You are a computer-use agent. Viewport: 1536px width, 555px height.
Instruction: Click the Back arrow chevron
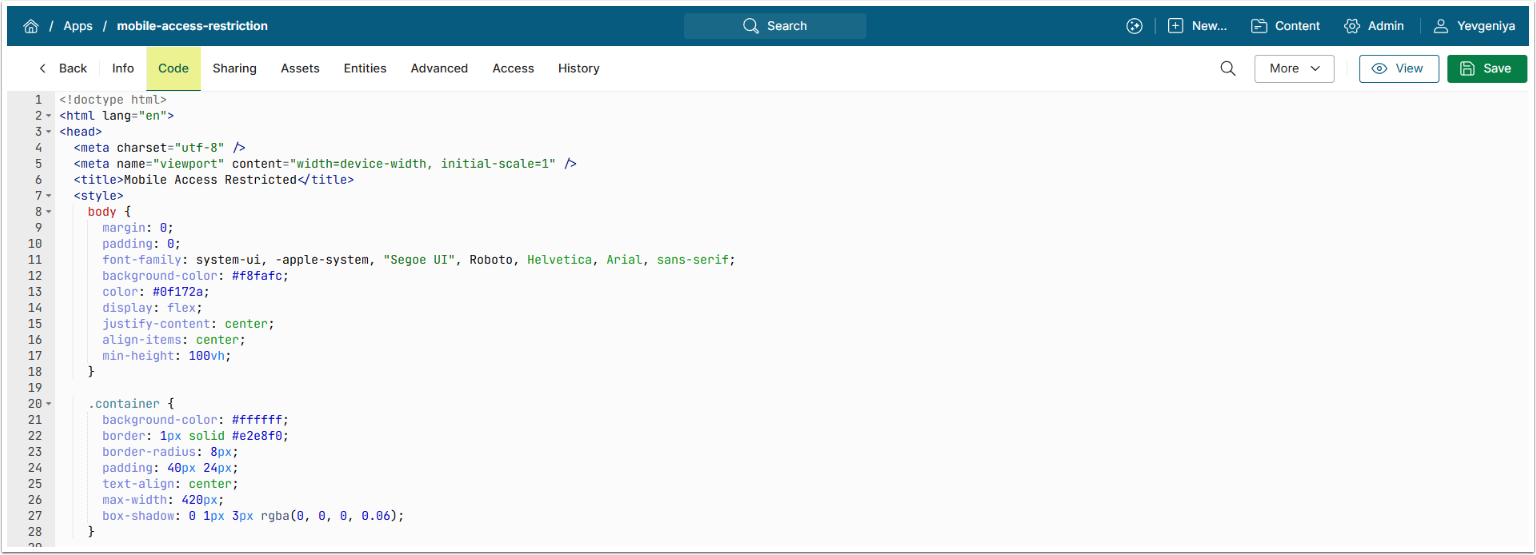pyautogui.click(x=42, y=69)
